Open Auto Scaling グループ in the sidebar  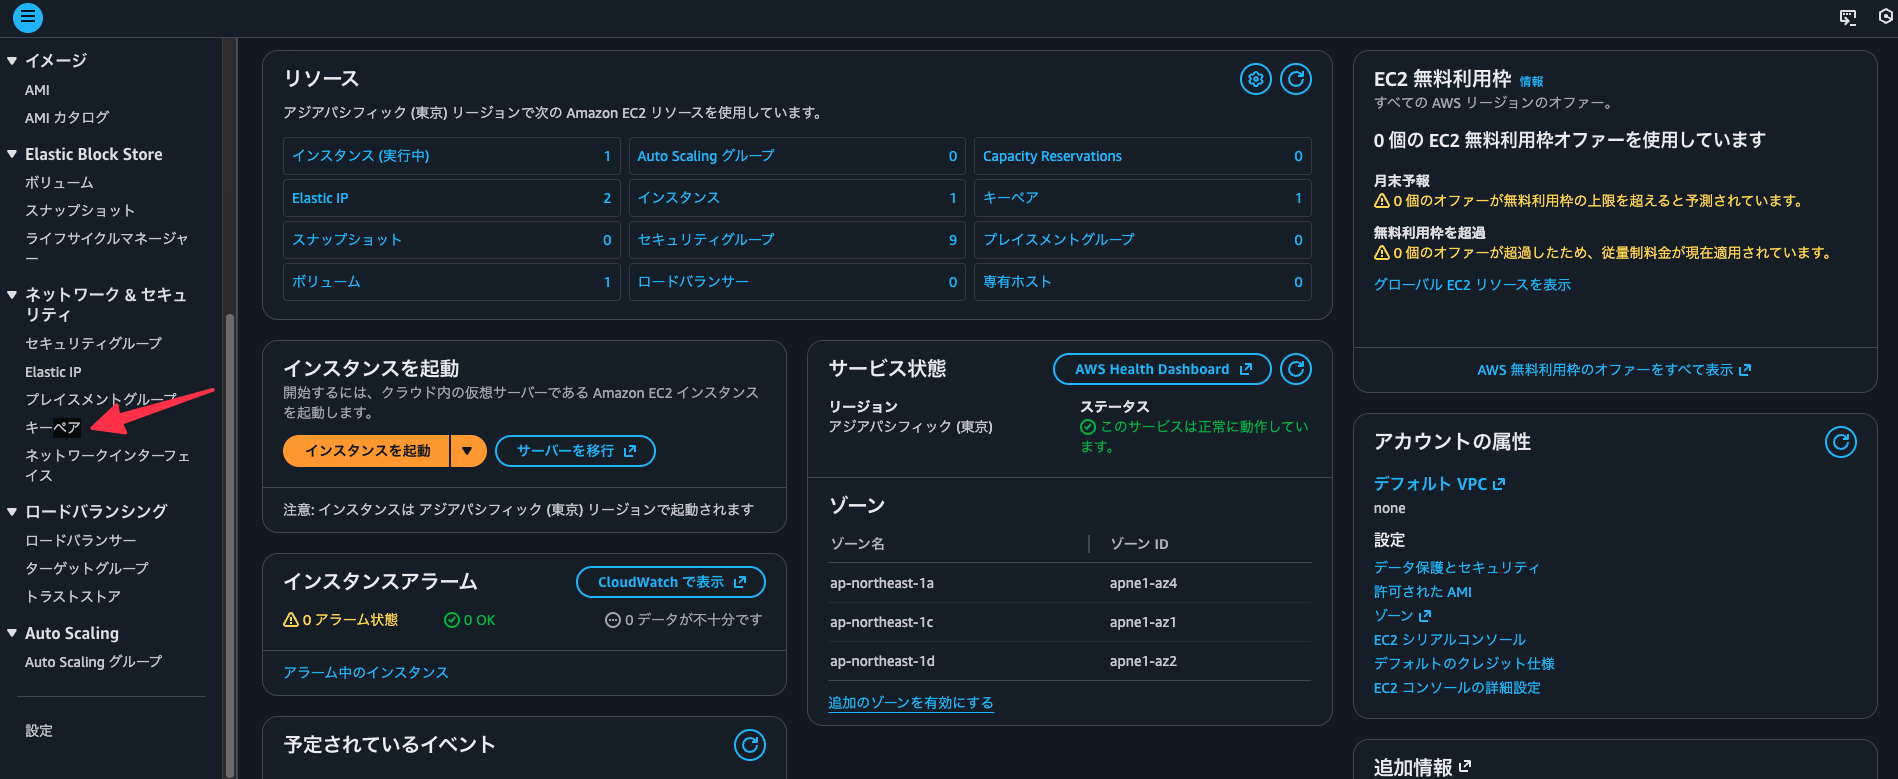93,662
